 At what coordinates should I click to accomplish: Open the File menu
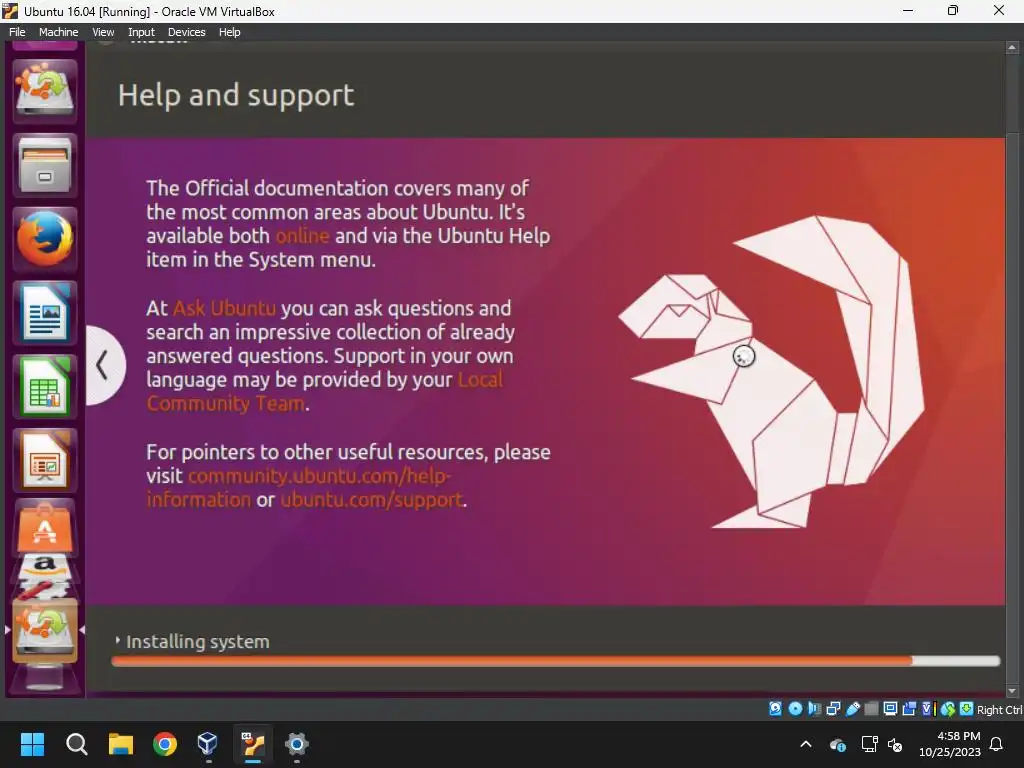(18, 32)
